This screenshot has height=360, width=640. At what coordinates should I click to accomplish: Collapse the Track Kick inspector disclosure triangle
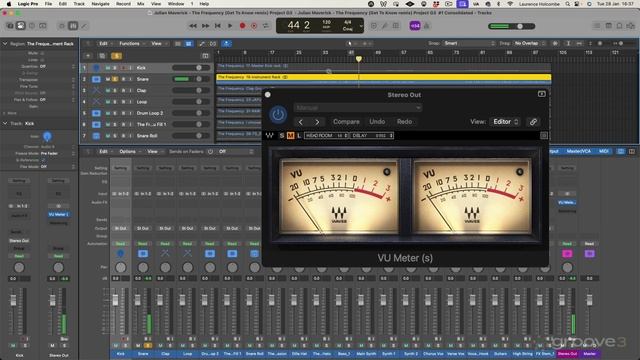pyautogui.click(x=5, y=123)
